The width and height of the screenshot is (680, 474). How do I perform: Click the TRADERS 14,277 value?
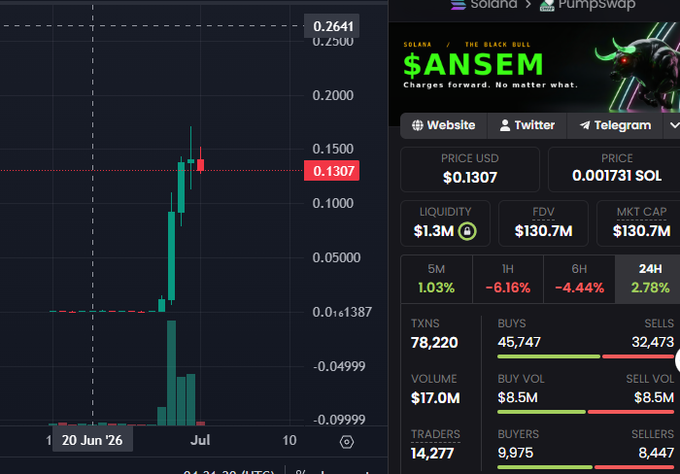coord(432,453)
